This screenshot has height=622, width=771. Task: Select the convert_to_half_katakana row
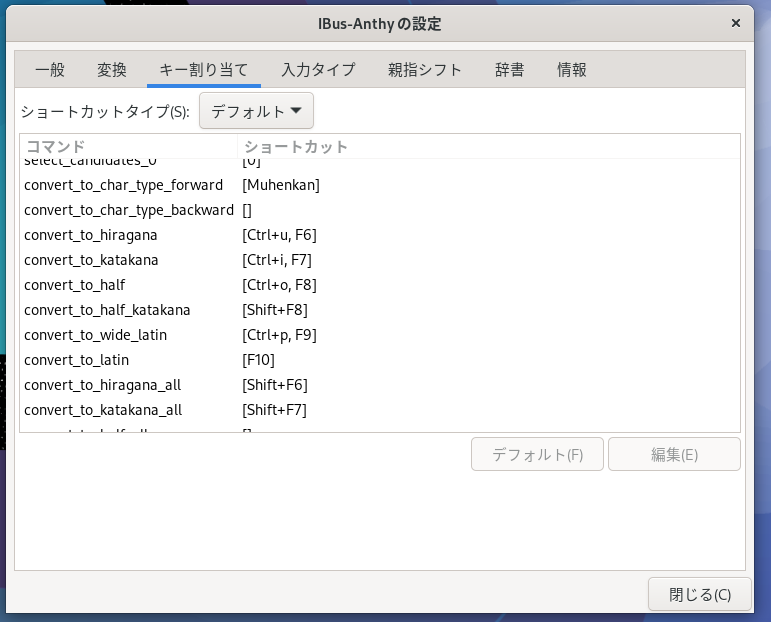[x=380, y=310]
